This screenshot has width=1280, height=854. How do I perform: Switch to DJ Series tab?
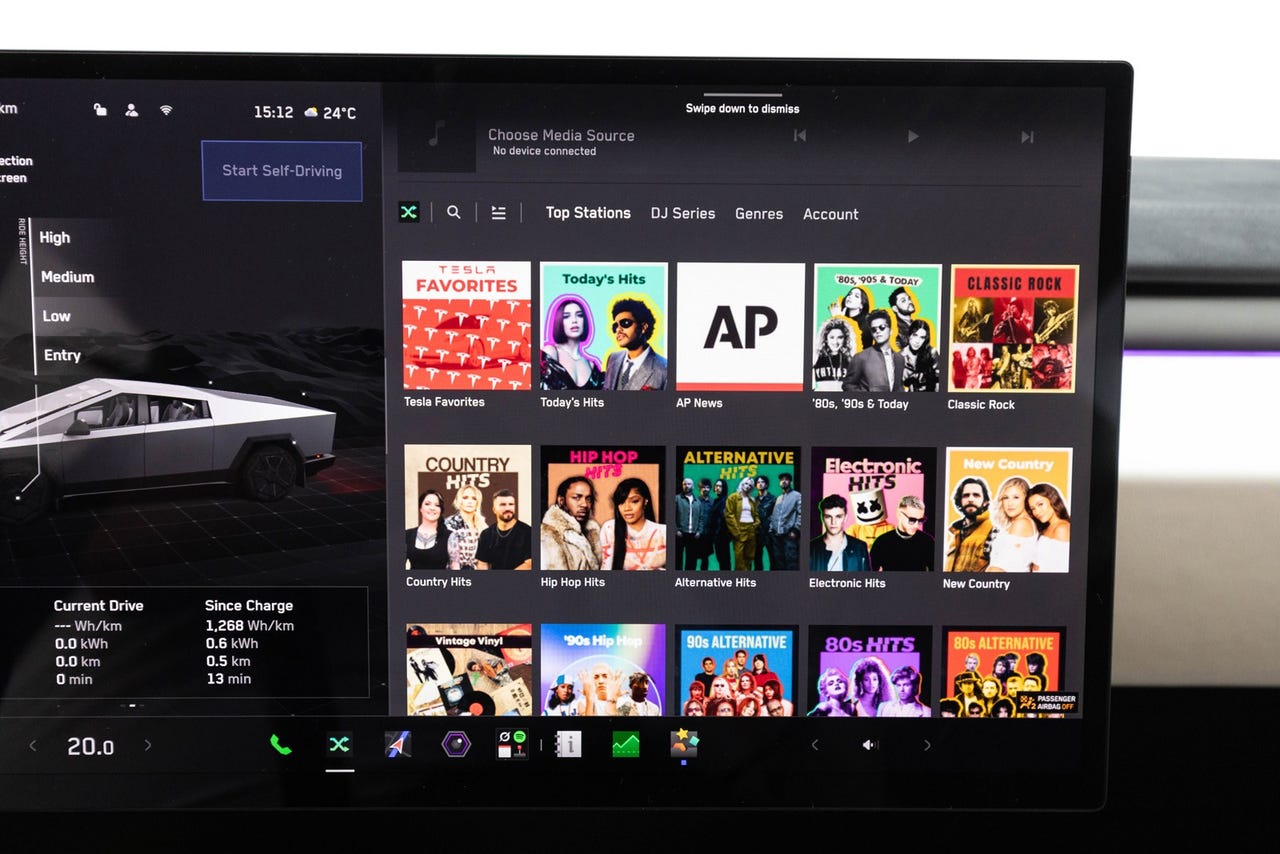[x=683, y=213]
